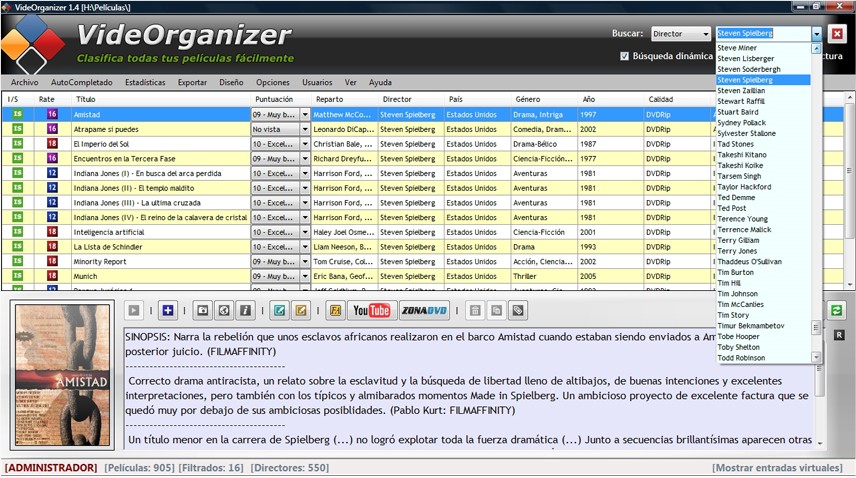The width and height of the screenshot is (856, 478).
Task: Select the Inteligencia artificial title row
Action: click(x=160, y=232)
